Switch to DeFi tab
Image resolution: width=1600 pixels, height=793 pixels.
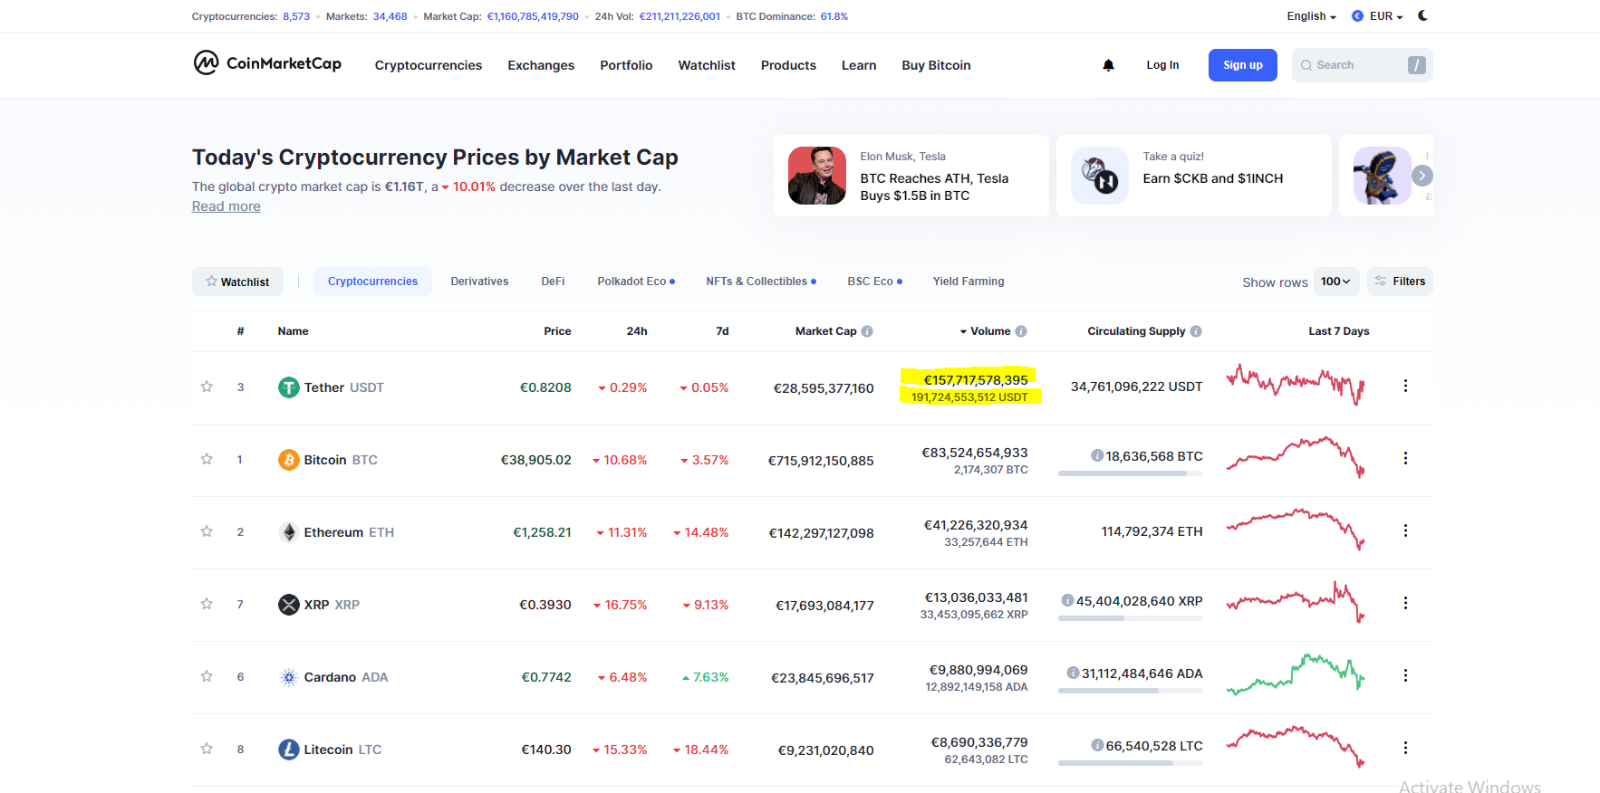pos(553,281)
